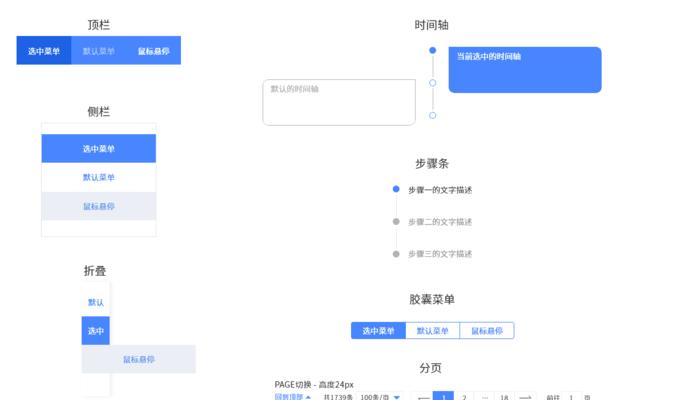Click the filled blue timeline dot at top

pyautogui.click(x=432, y=50)
